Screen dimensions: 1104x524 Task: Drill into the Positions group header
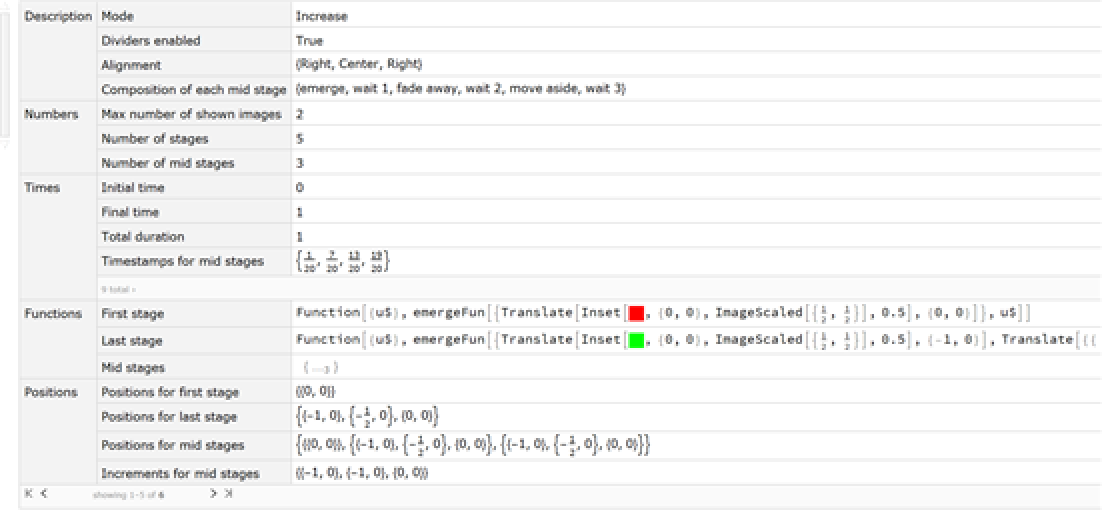[52, 392]
